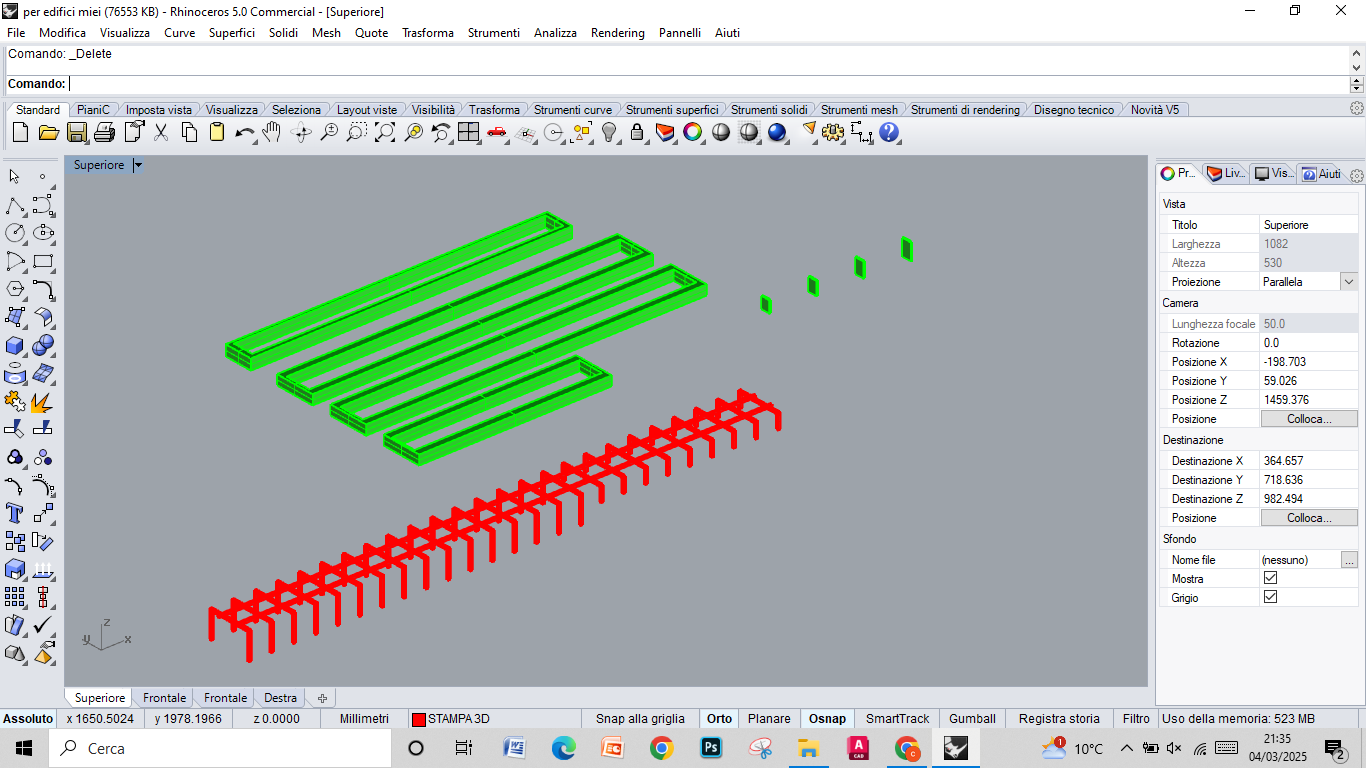
Task: Click the blue Render sphere icon
Action: click(x=777, y=132)
